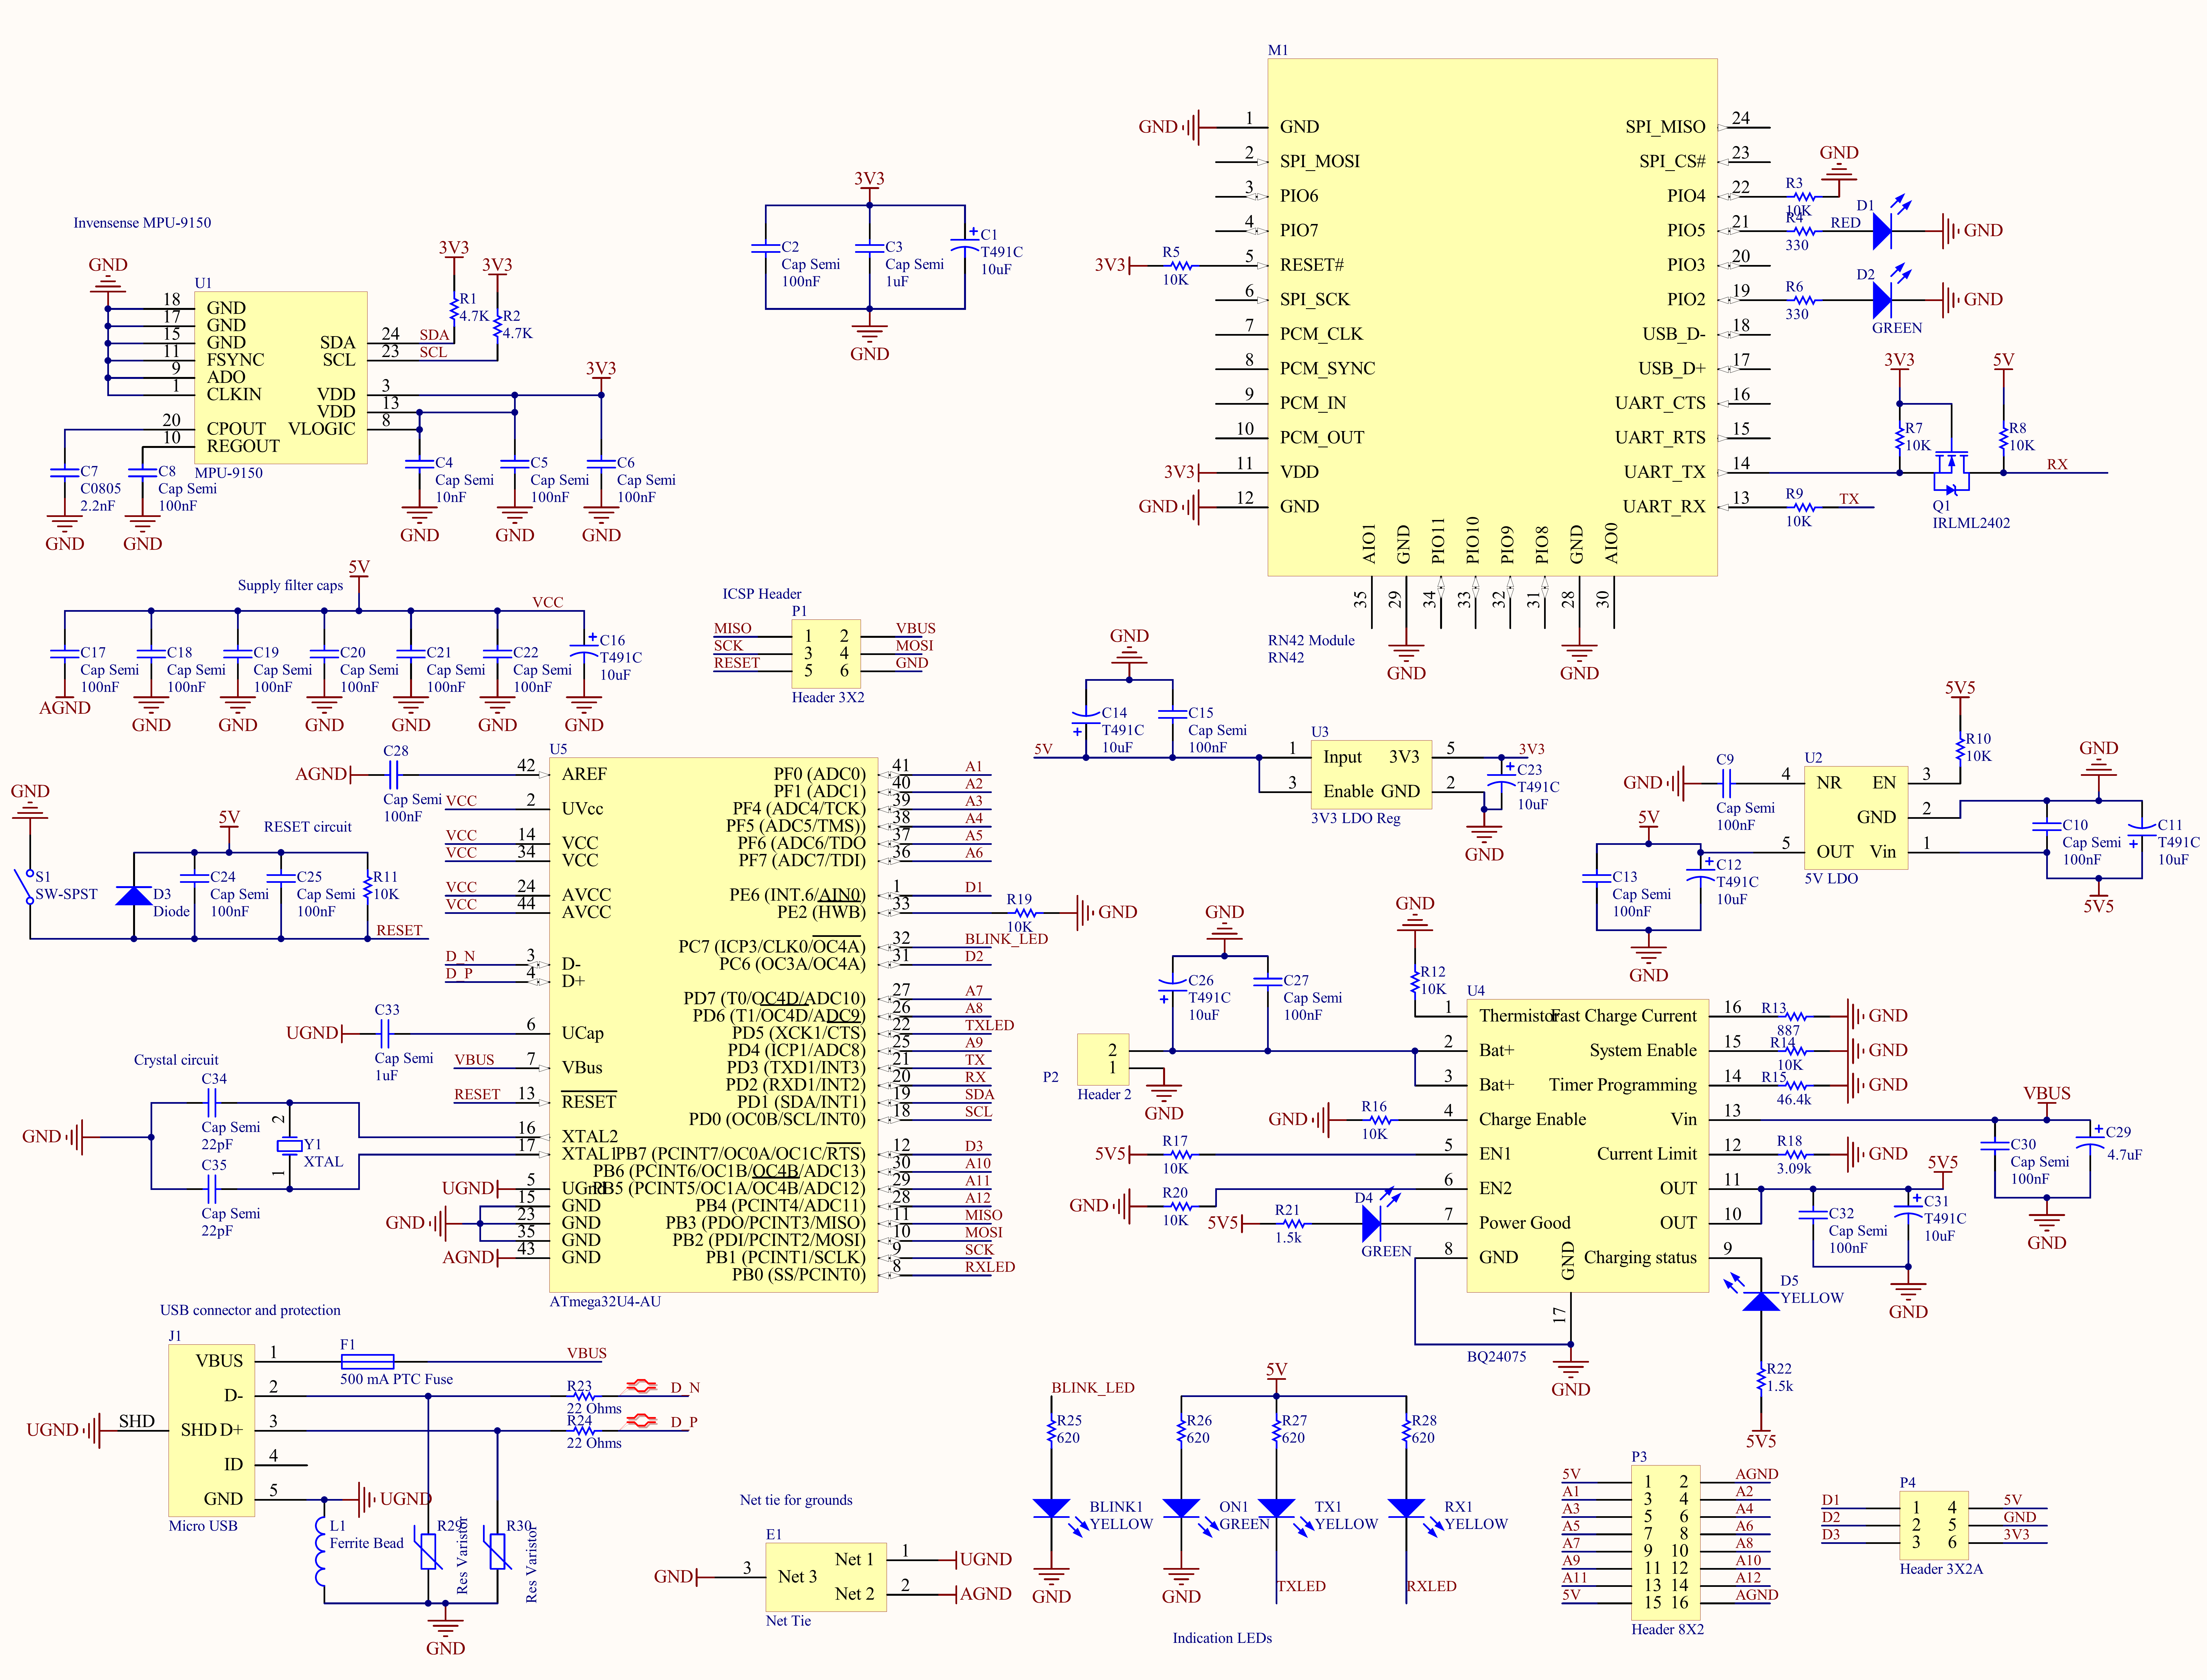Click the 'RXLED' net label under RX1
Image resolution: width=2207 pixels, height=1680 pixels.
[1431, 1586]
